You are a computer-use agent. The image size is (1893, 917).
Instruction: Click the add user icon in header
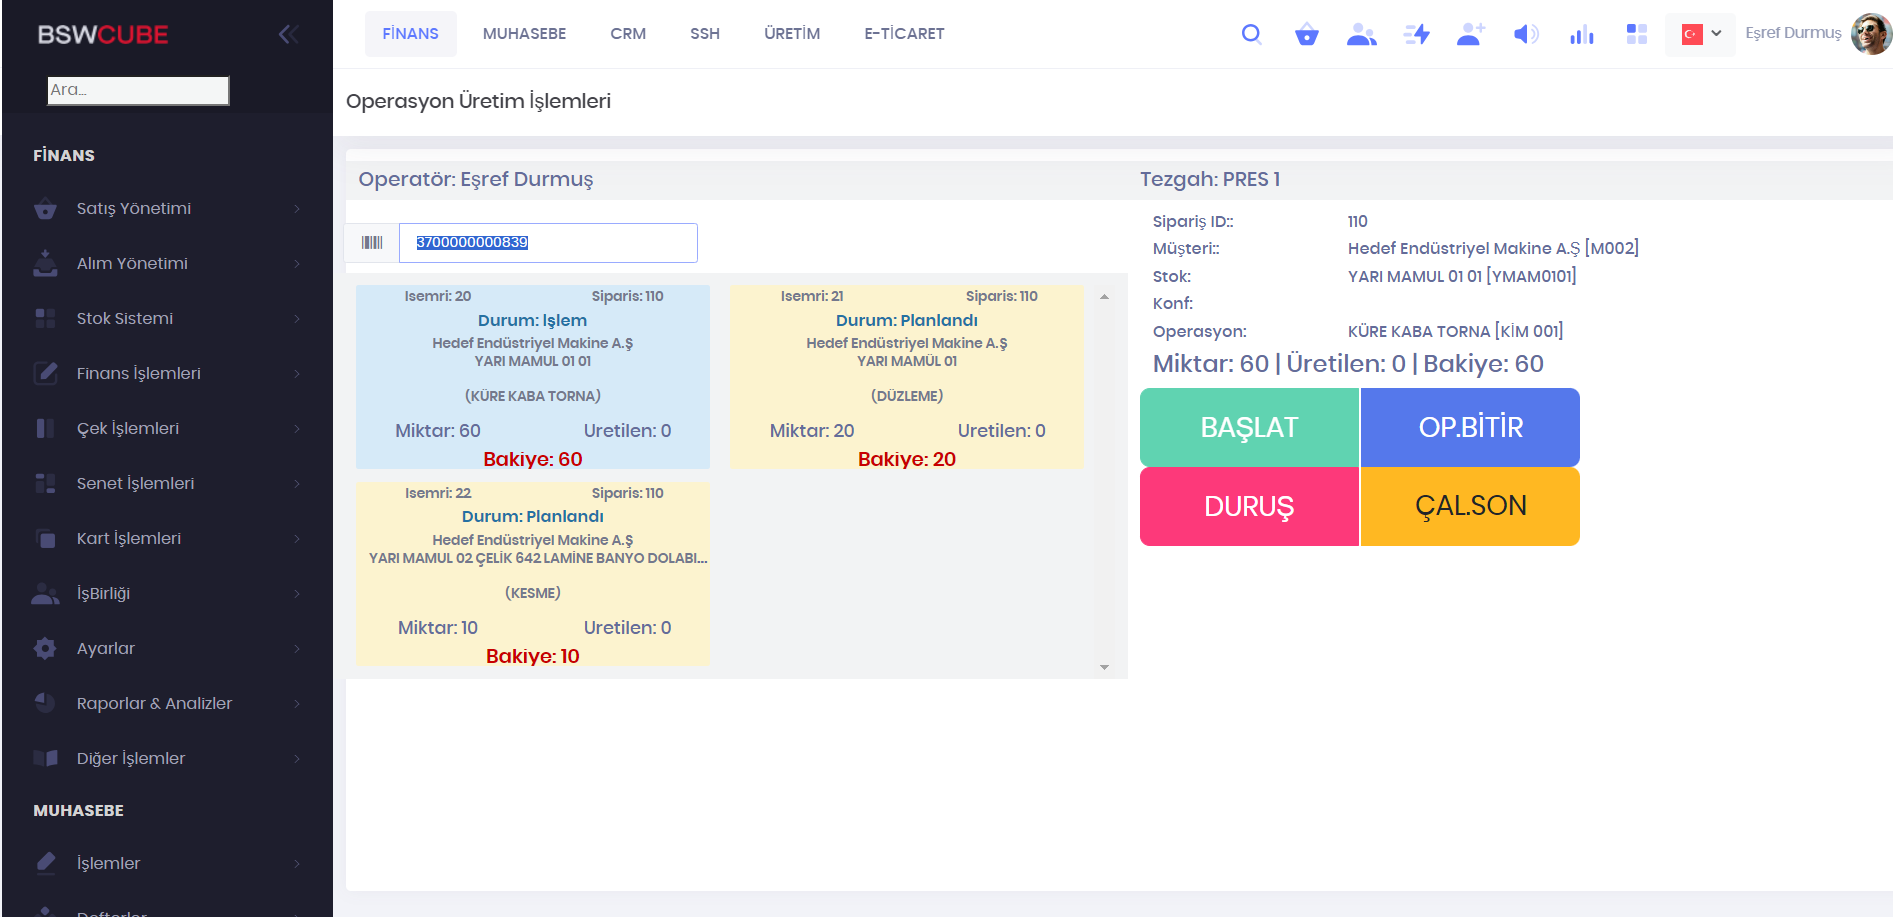click(1470, 35)
